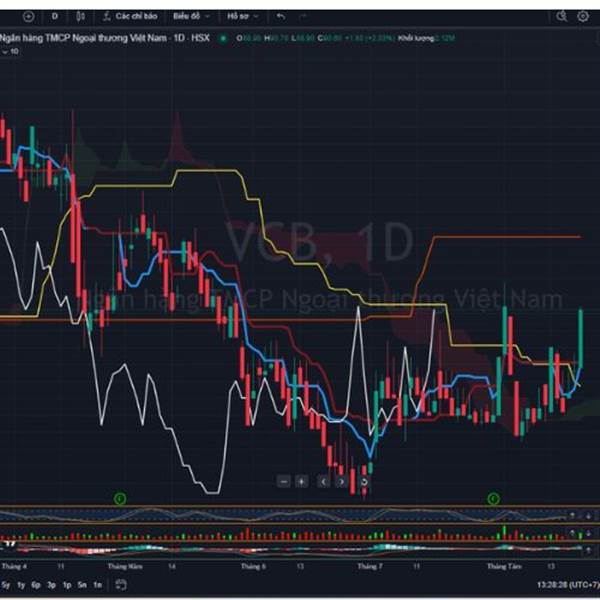Click the add symbol plus icon
Screen dimensions: 600x600
(27, 16)
